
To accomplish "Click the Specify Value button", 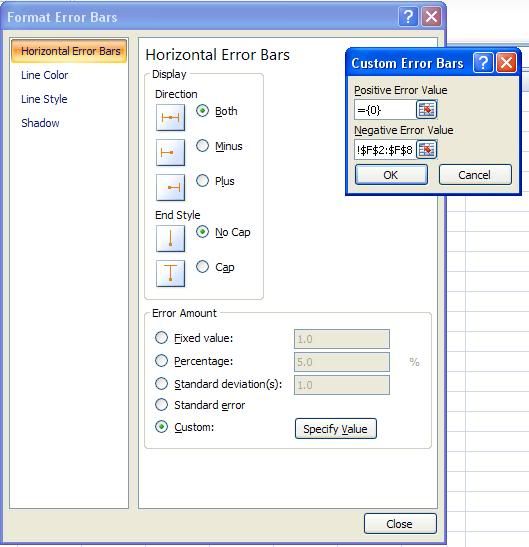I will 336,429.
